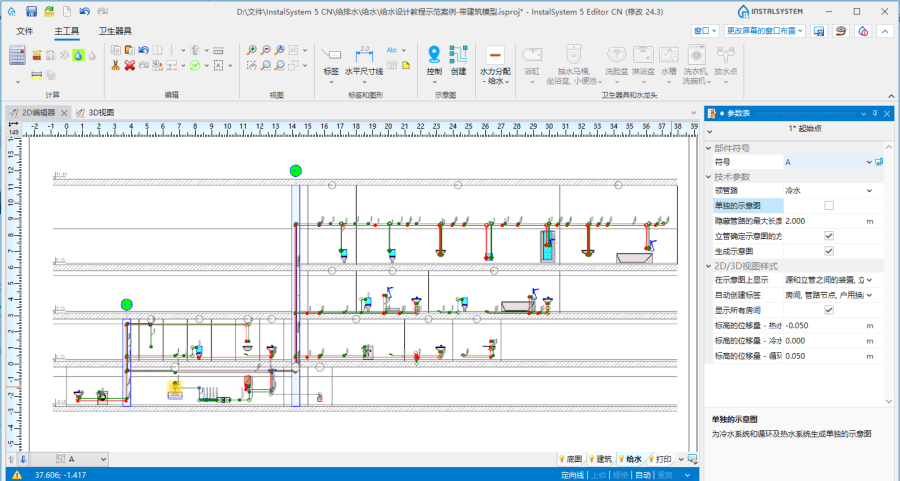The height and width of the screenshot is (481, 900).
Task: Toggle the 单独的示意图 checkbox
Action: click(x=828, y=205)
